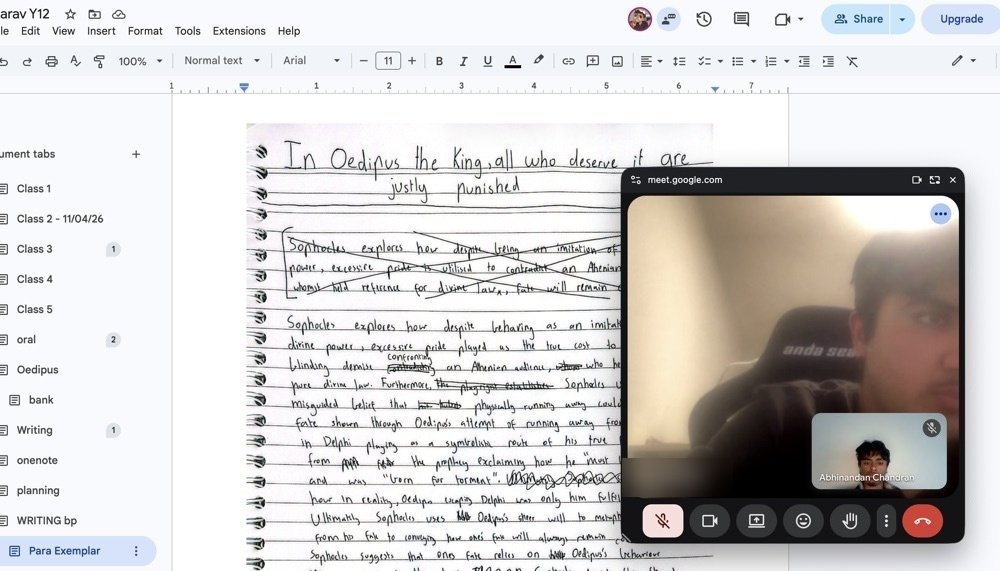1000x571 pixels.
Task: Click the font size field 11
Action: coord(388,61)
